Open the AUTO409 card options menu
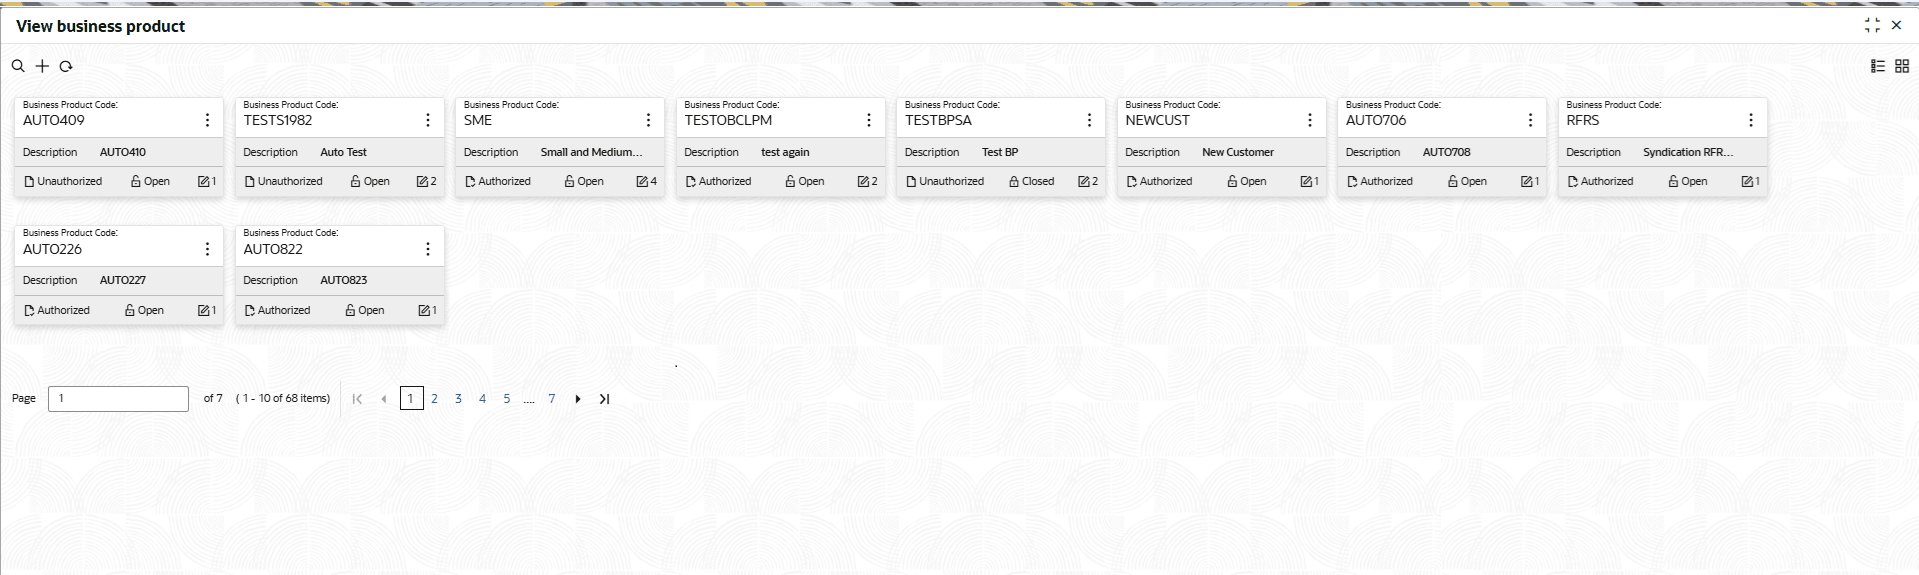This screenshot has width=1919, height=575. [x=207, y=120]
